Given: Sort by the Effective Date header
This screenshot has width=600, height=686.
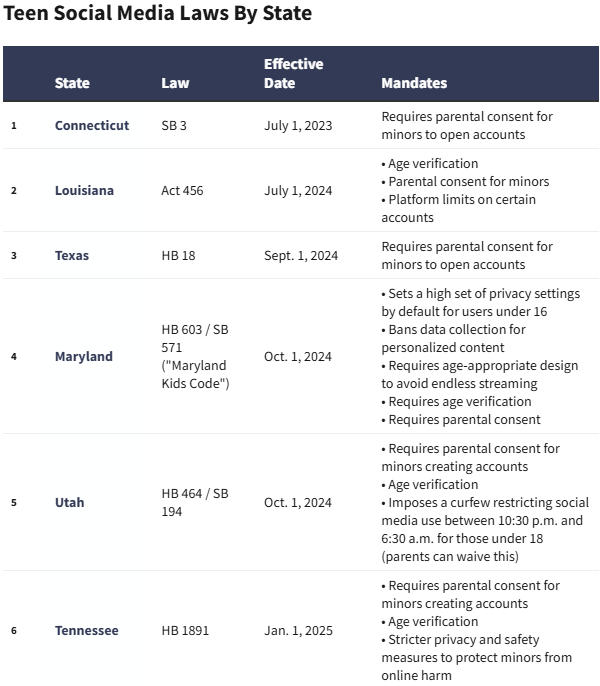Looking at the screenshot, I should click(x=293, y=73).
